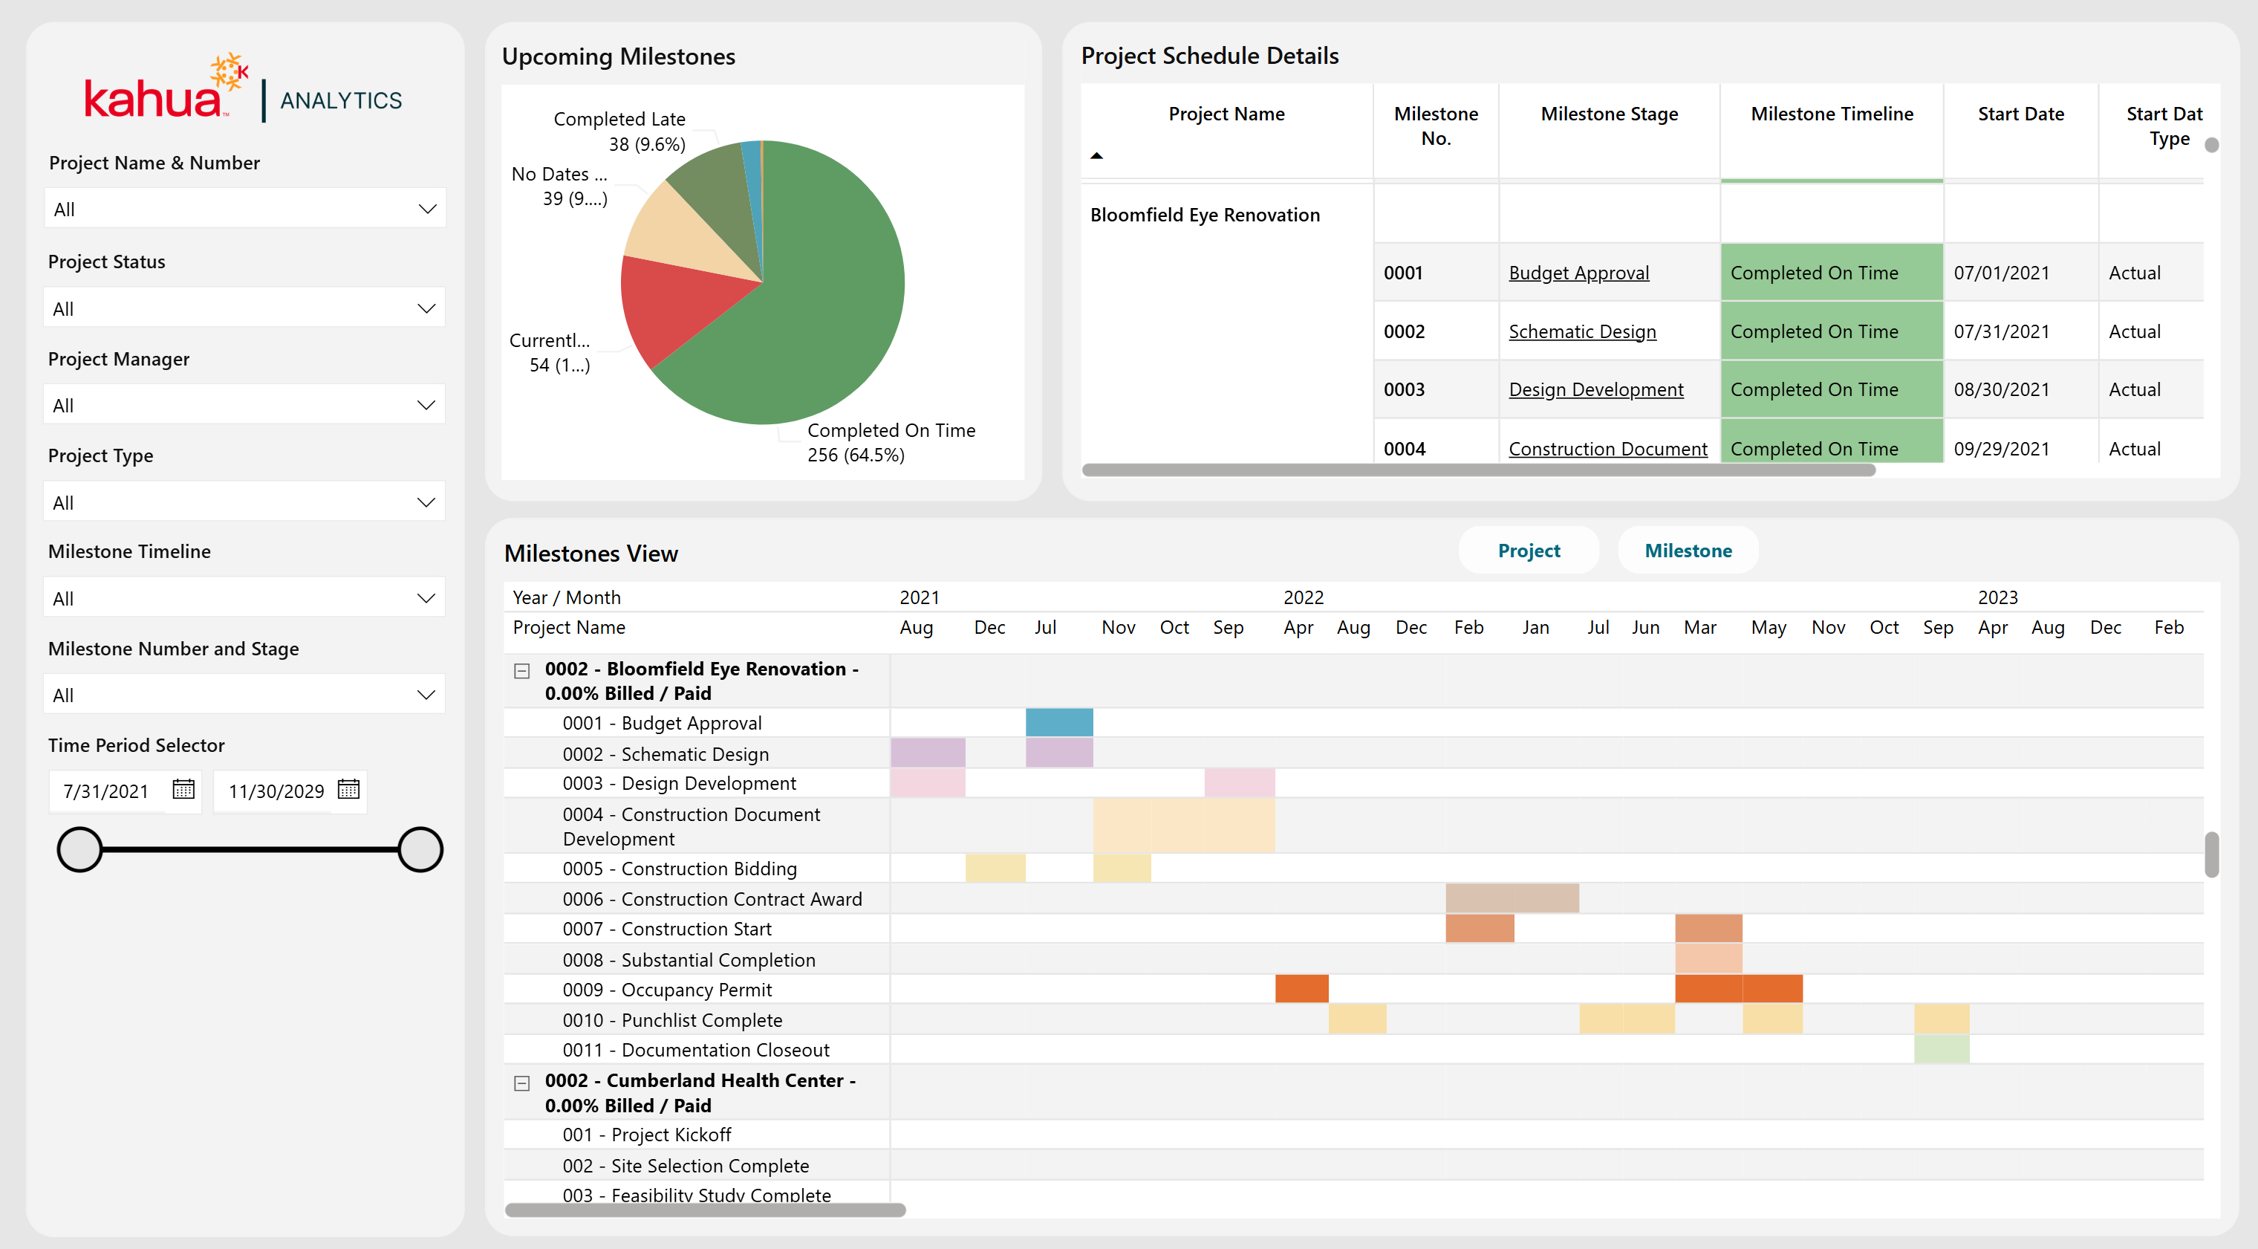Switch to the Milestone view tab
Image resolution: width=2258 pixels, height=1249 pixels.
click(1688, 551)
